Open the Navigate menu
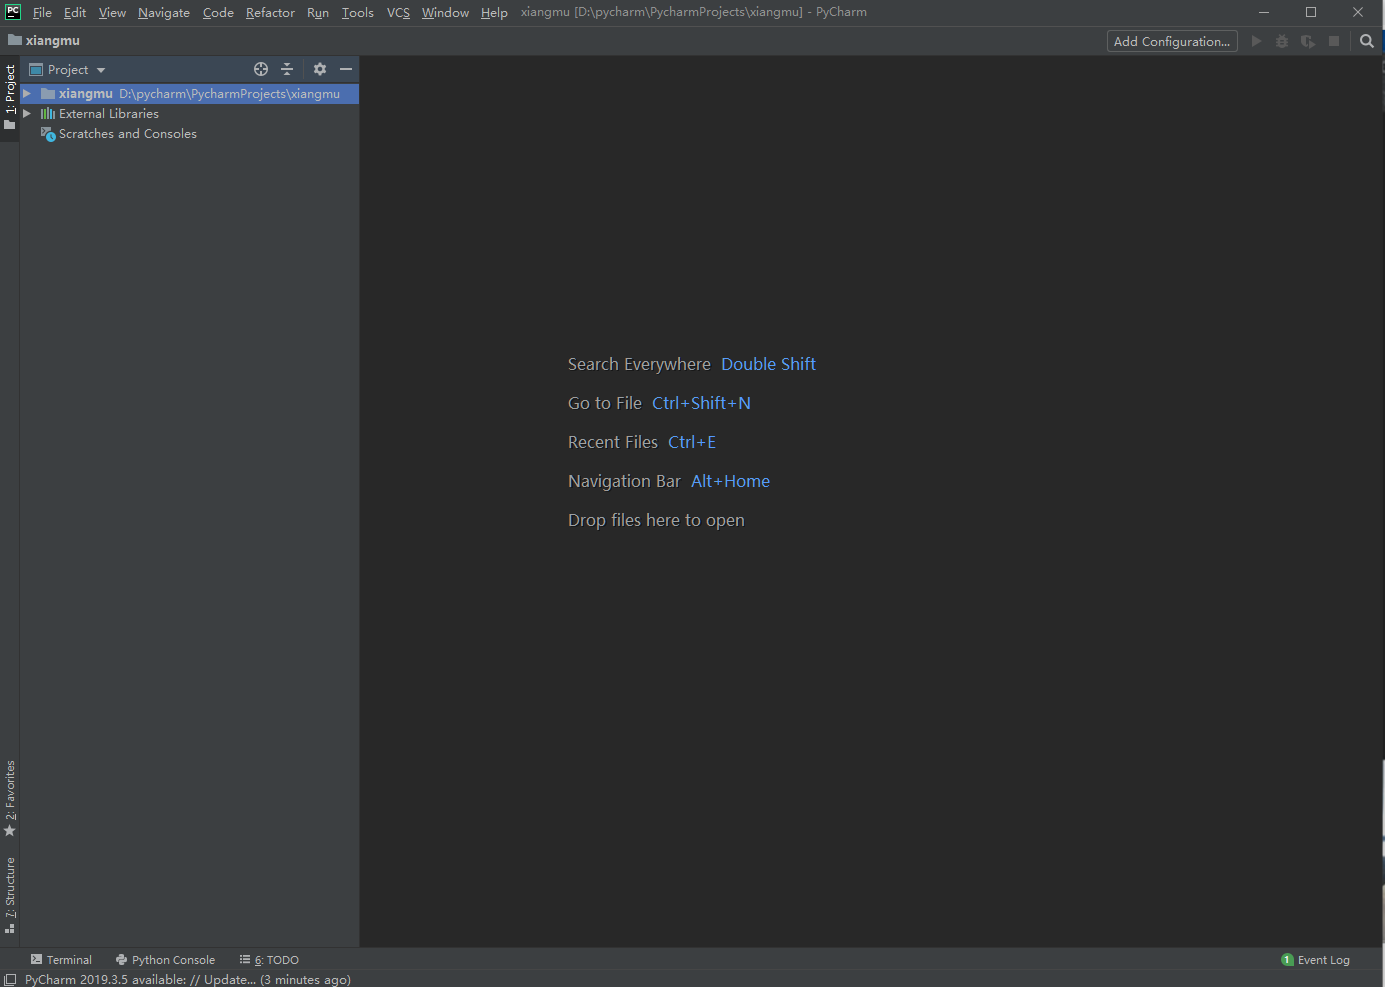1385x987 pixels. tap(164, 13)
